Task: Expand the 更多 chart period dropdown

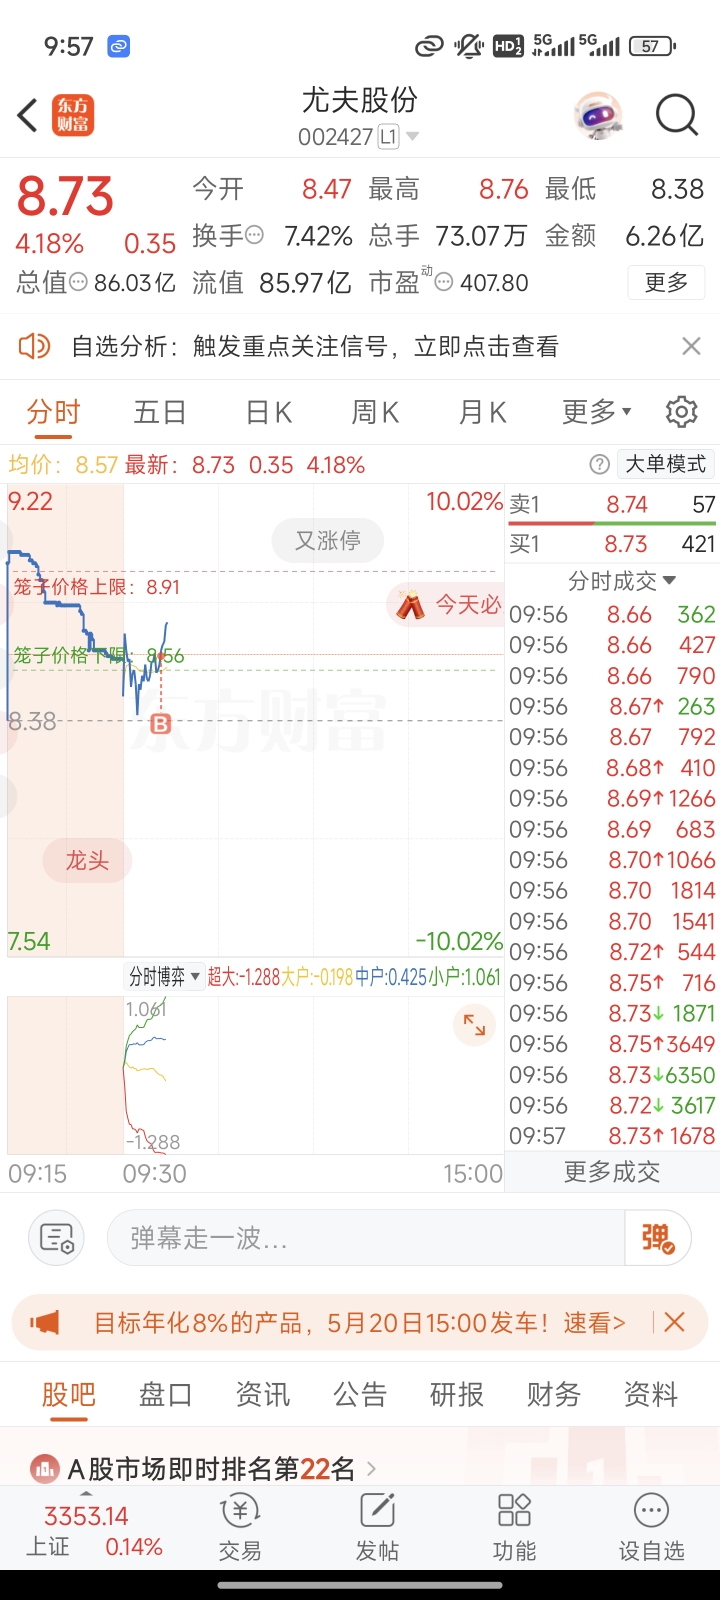Action: coord(597,411)
